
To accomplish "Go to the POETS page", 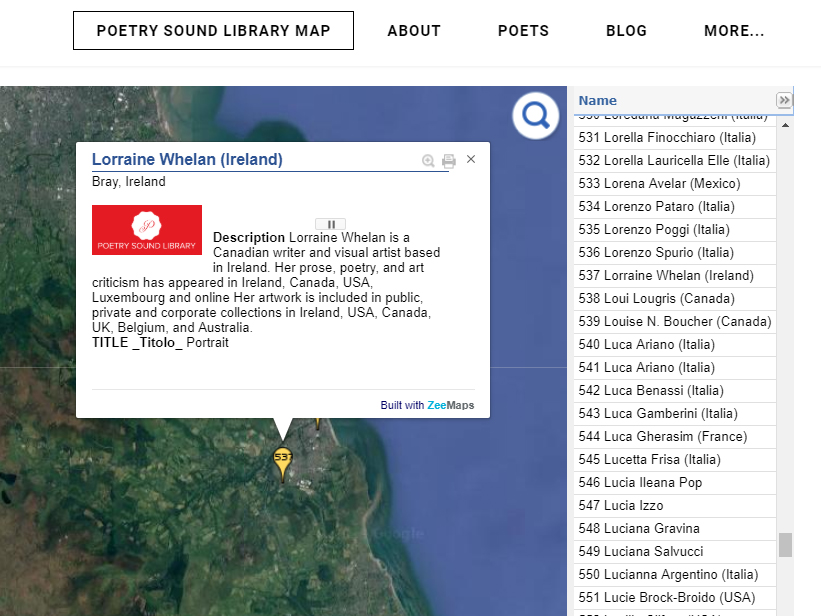I will (523, 31).
